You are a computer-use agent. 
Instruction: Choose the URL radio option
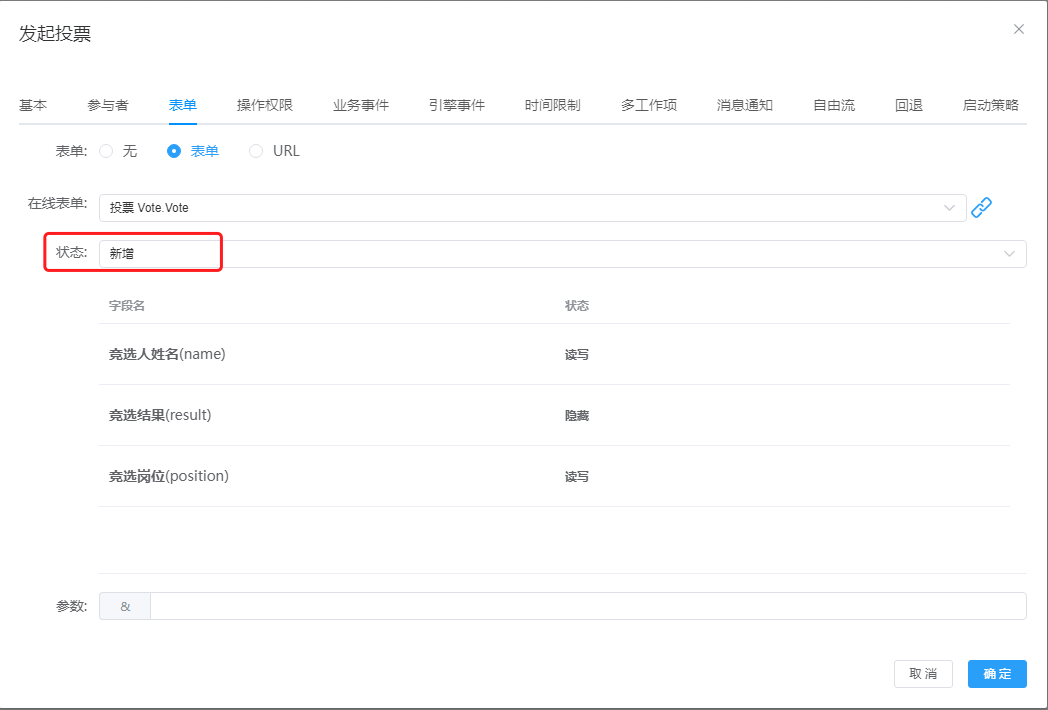(x=256, y=151)
